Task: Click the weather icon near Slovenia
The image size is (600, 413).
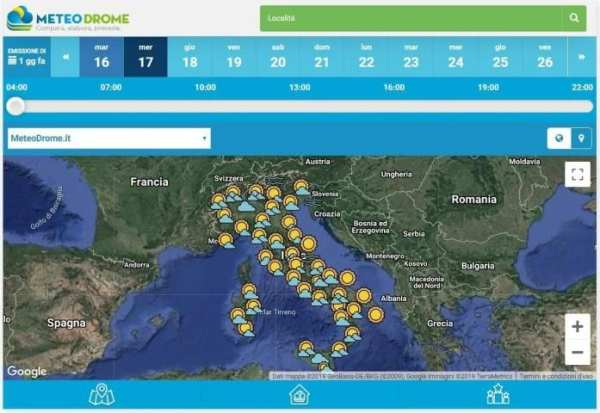Action: (x=302, y=188)
